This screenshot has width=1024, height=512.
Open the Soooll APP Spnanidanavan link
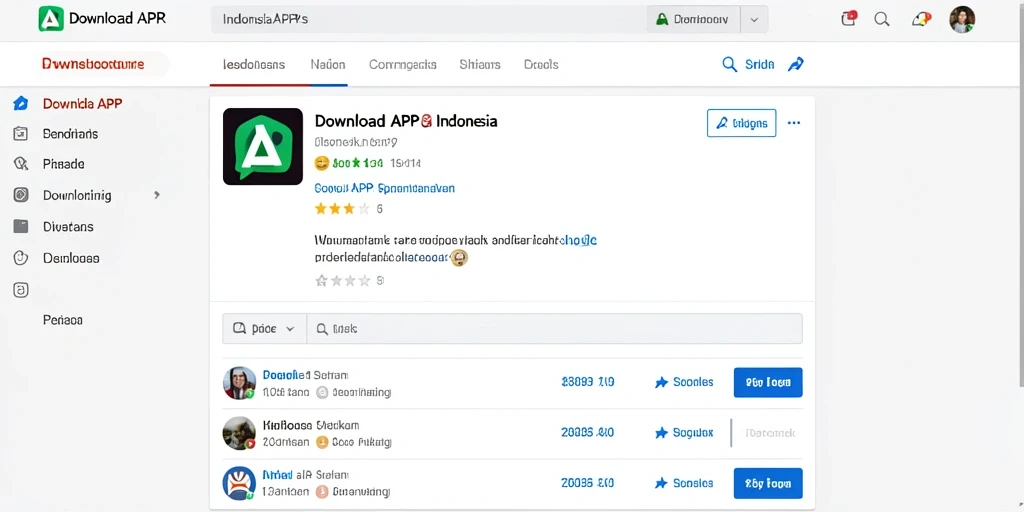(385, 188)
